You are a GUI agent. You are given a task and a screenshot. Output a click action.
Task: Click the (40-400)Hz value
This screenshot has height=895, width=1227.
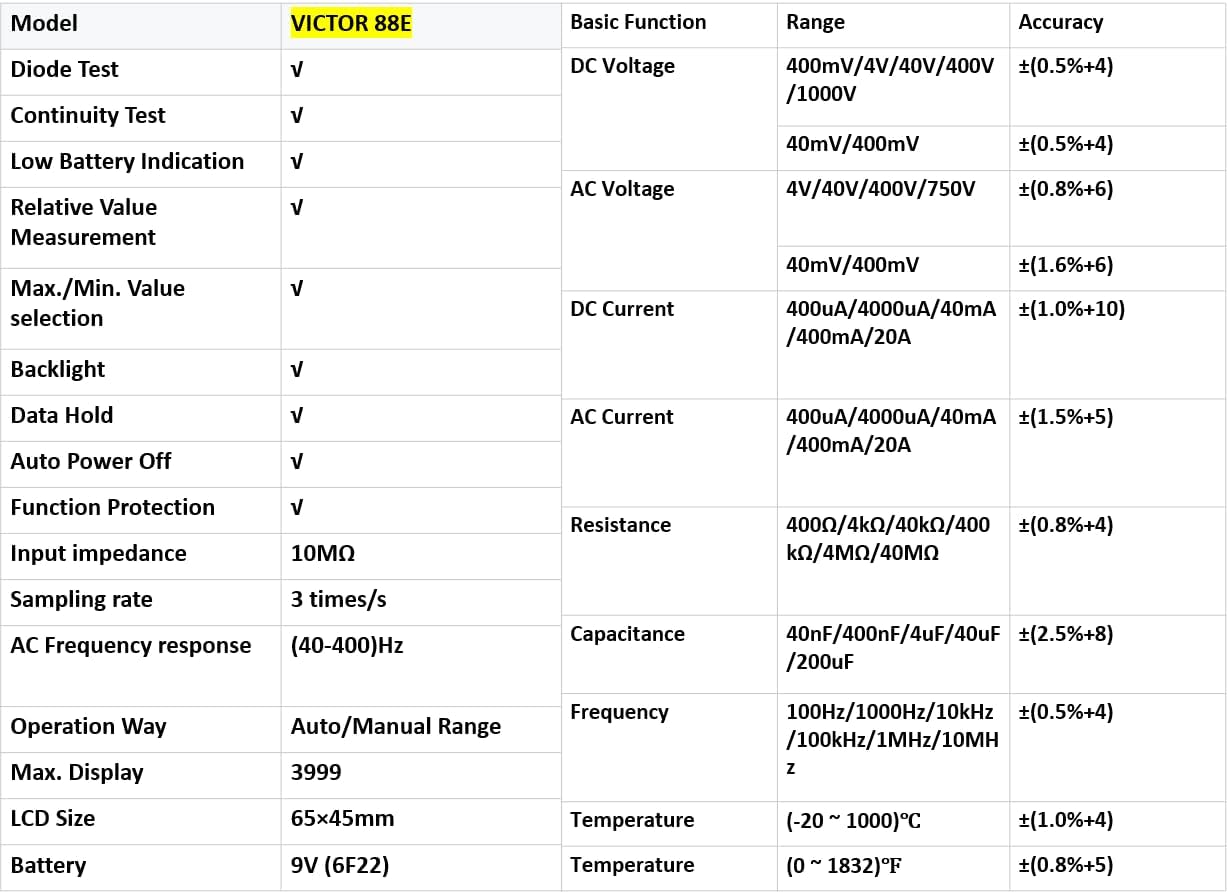pyautogui.click(x=347, y=646)
